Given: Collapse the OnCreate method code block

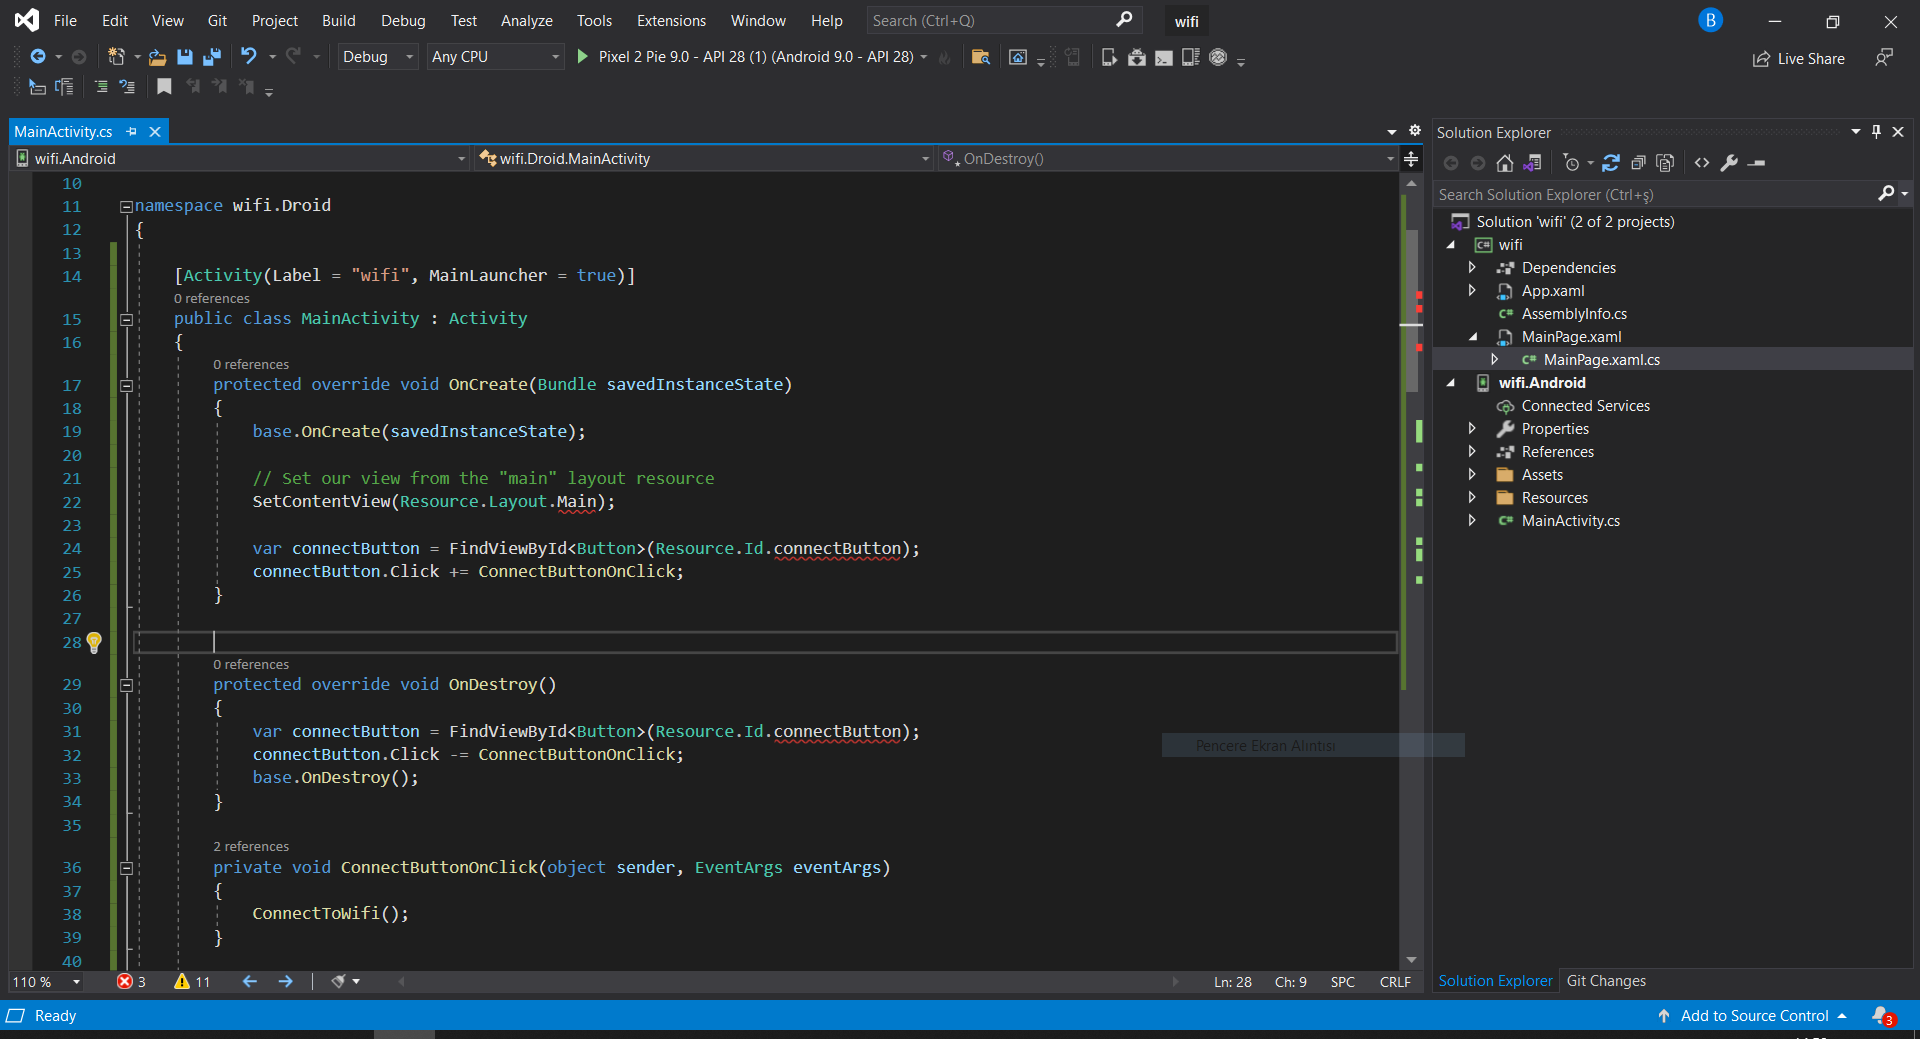Looking at the screenshot, I should [127, 385].
